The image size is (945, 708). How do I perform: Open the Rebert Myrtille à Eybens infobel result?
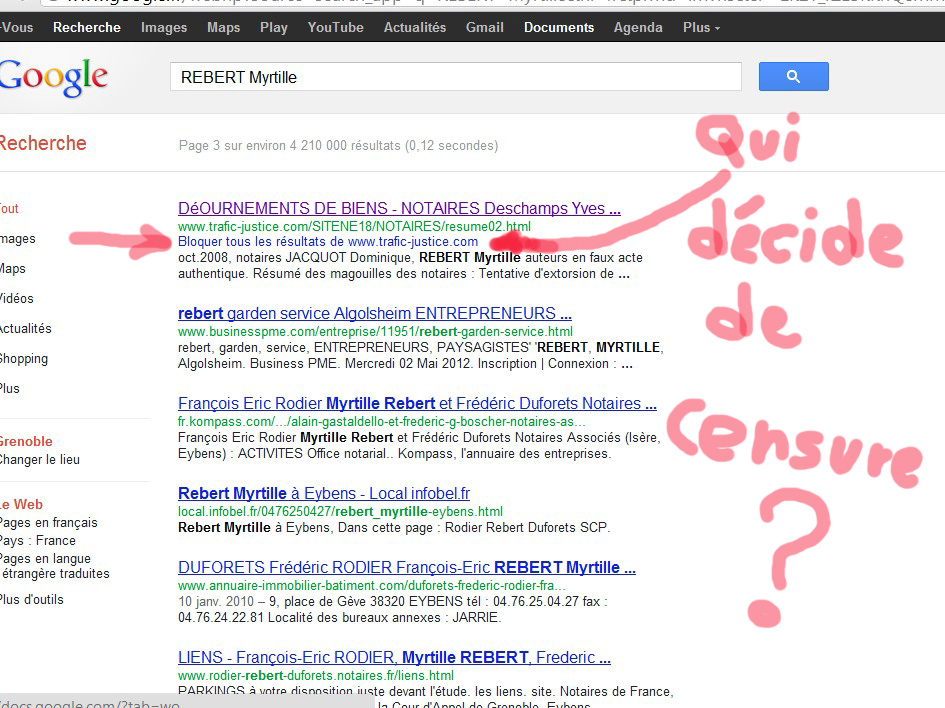pyautogui.click(x=323, y=493)
